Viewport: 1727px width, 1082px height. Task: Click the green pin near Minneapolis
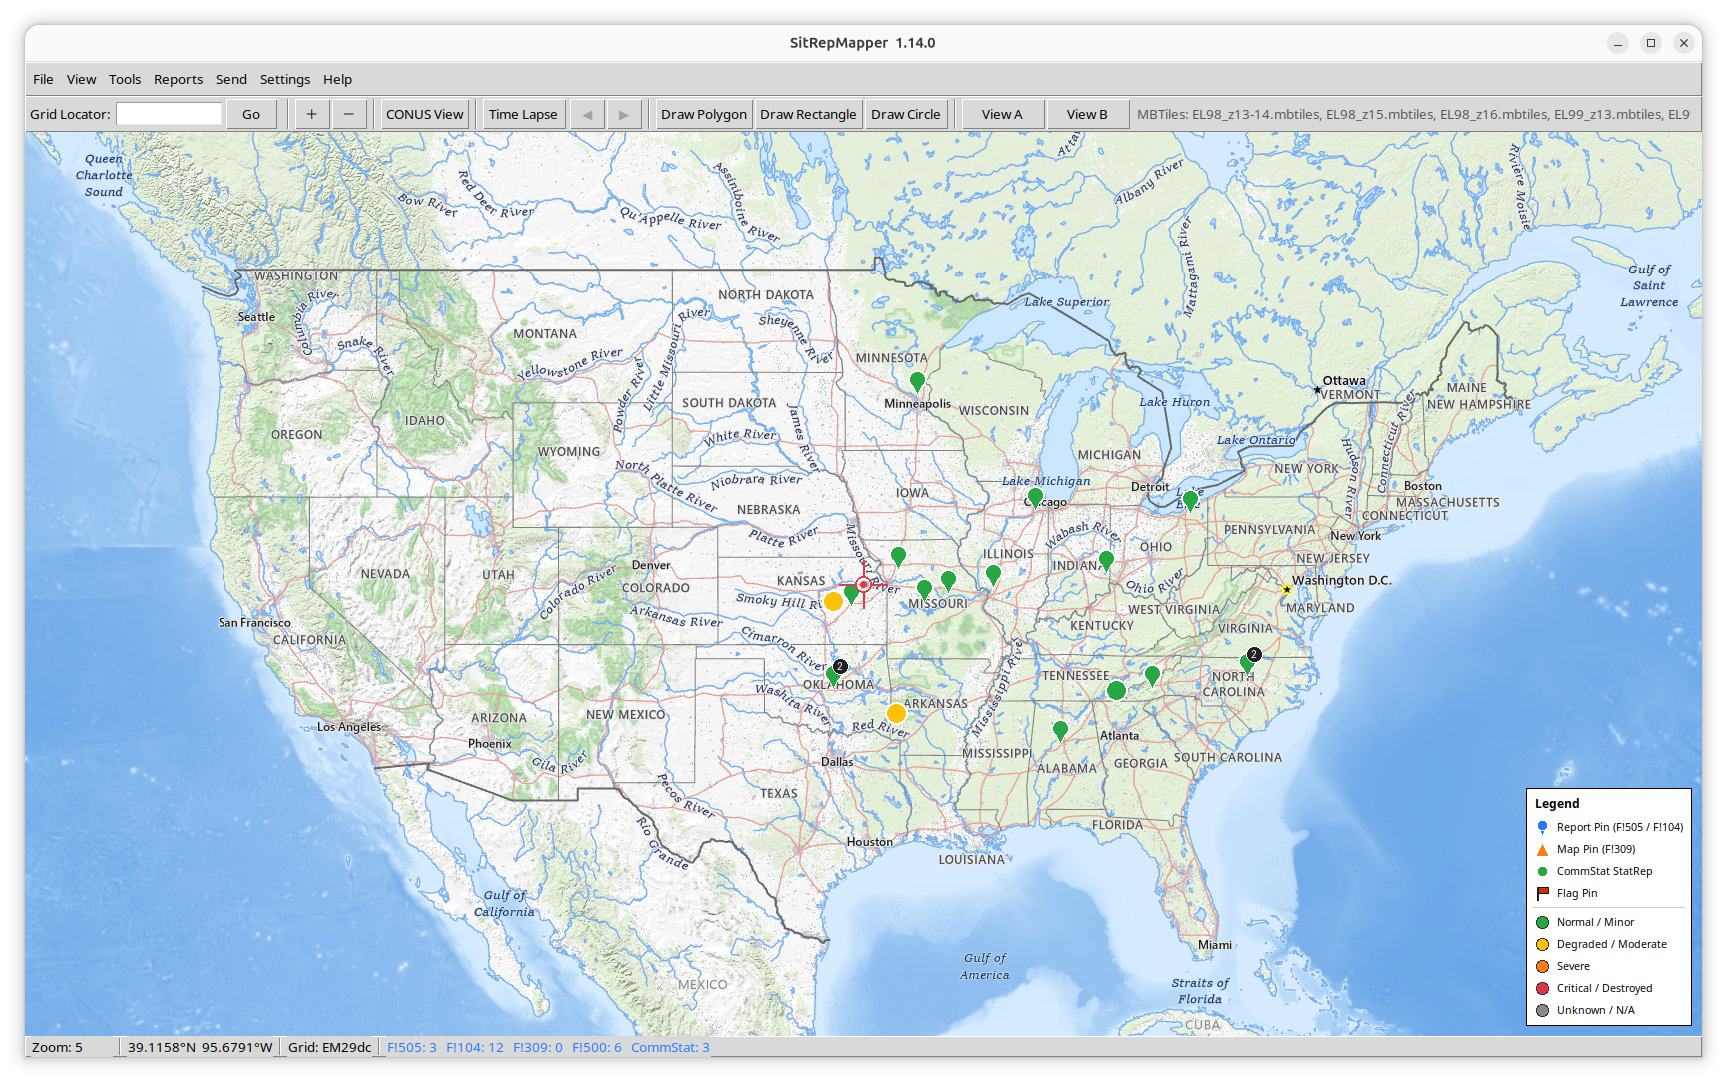click(x=917, y=381)
